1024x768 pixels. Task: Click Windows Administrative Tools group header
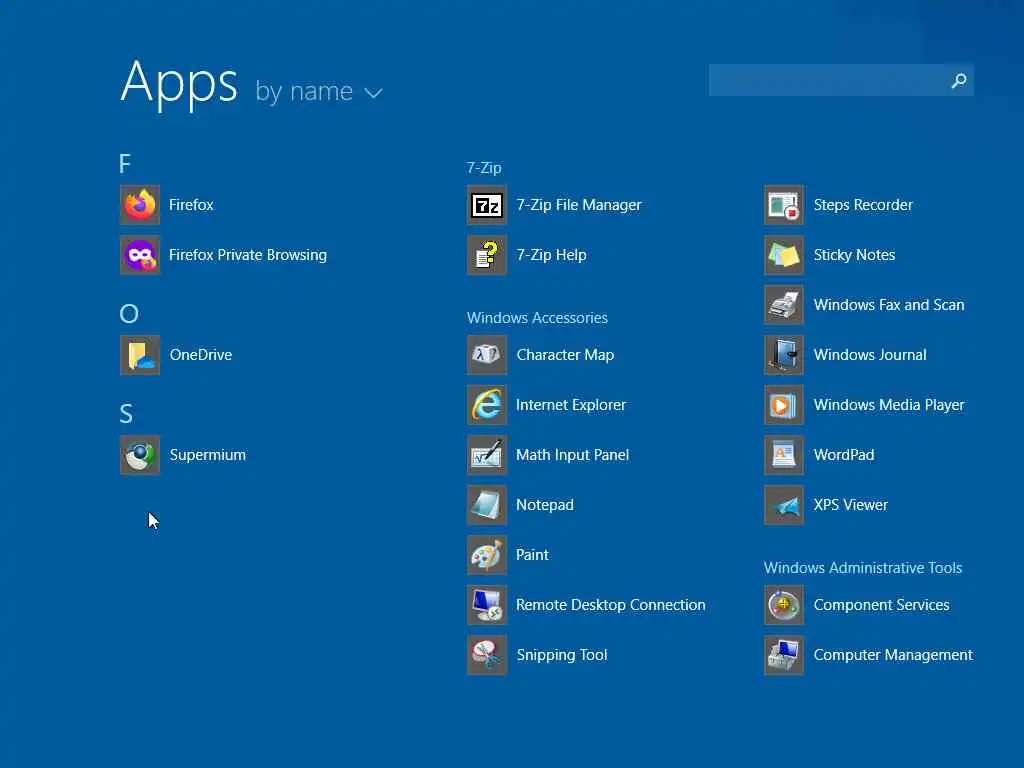863,568
